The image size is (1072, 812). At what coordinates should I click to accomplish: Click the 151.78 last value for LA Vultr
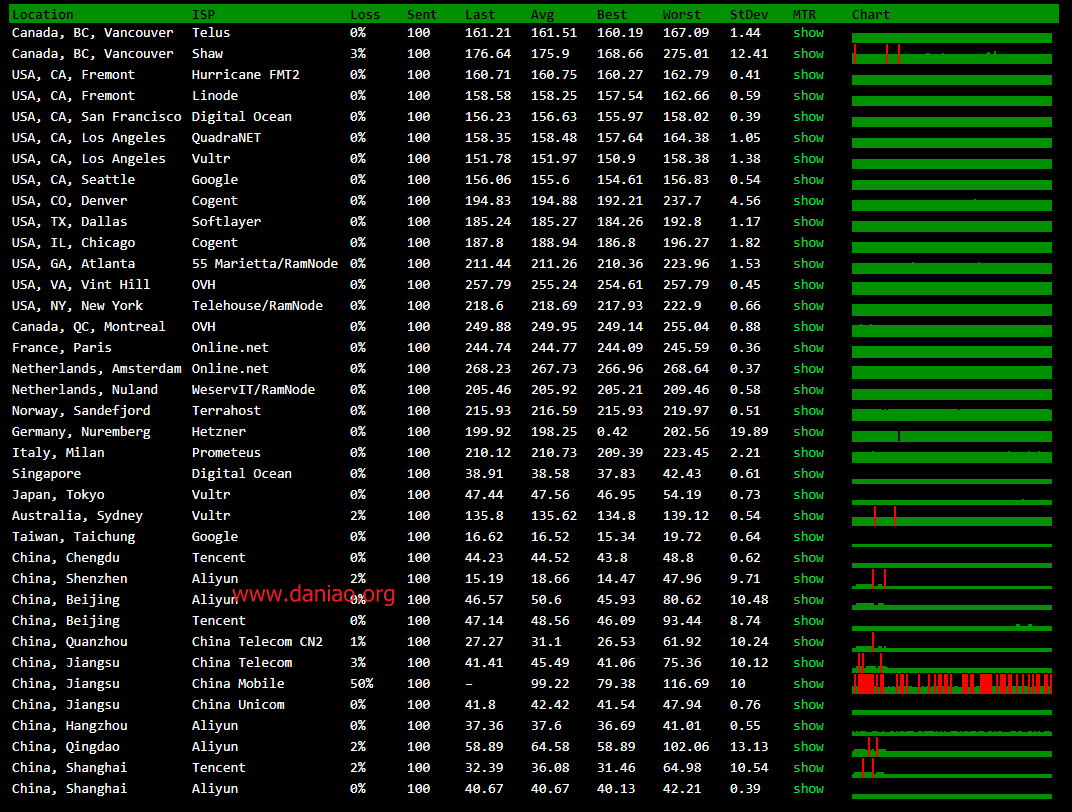click(x=488, y=159)
